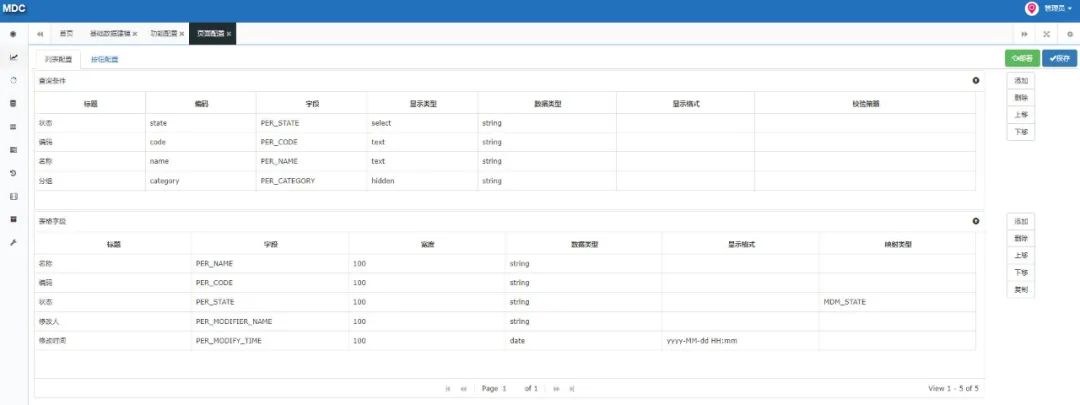This screenshot has height=405, width=1080.
Task: Collapse the 查询条件 panel via arrow icon
Action: coord(975,81)
